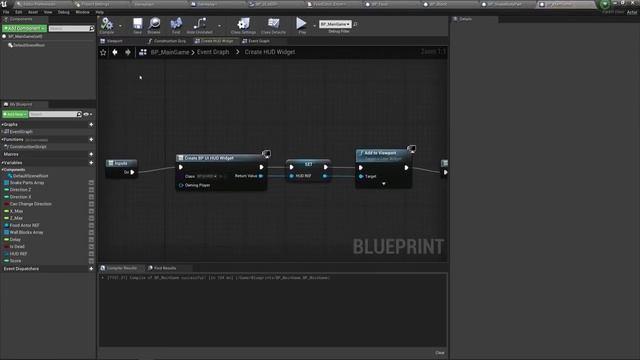The width and height of the screenshot is (640, 360).
Task: Click the BP_MainGame breadcrumb link
Action: point(170,52)
